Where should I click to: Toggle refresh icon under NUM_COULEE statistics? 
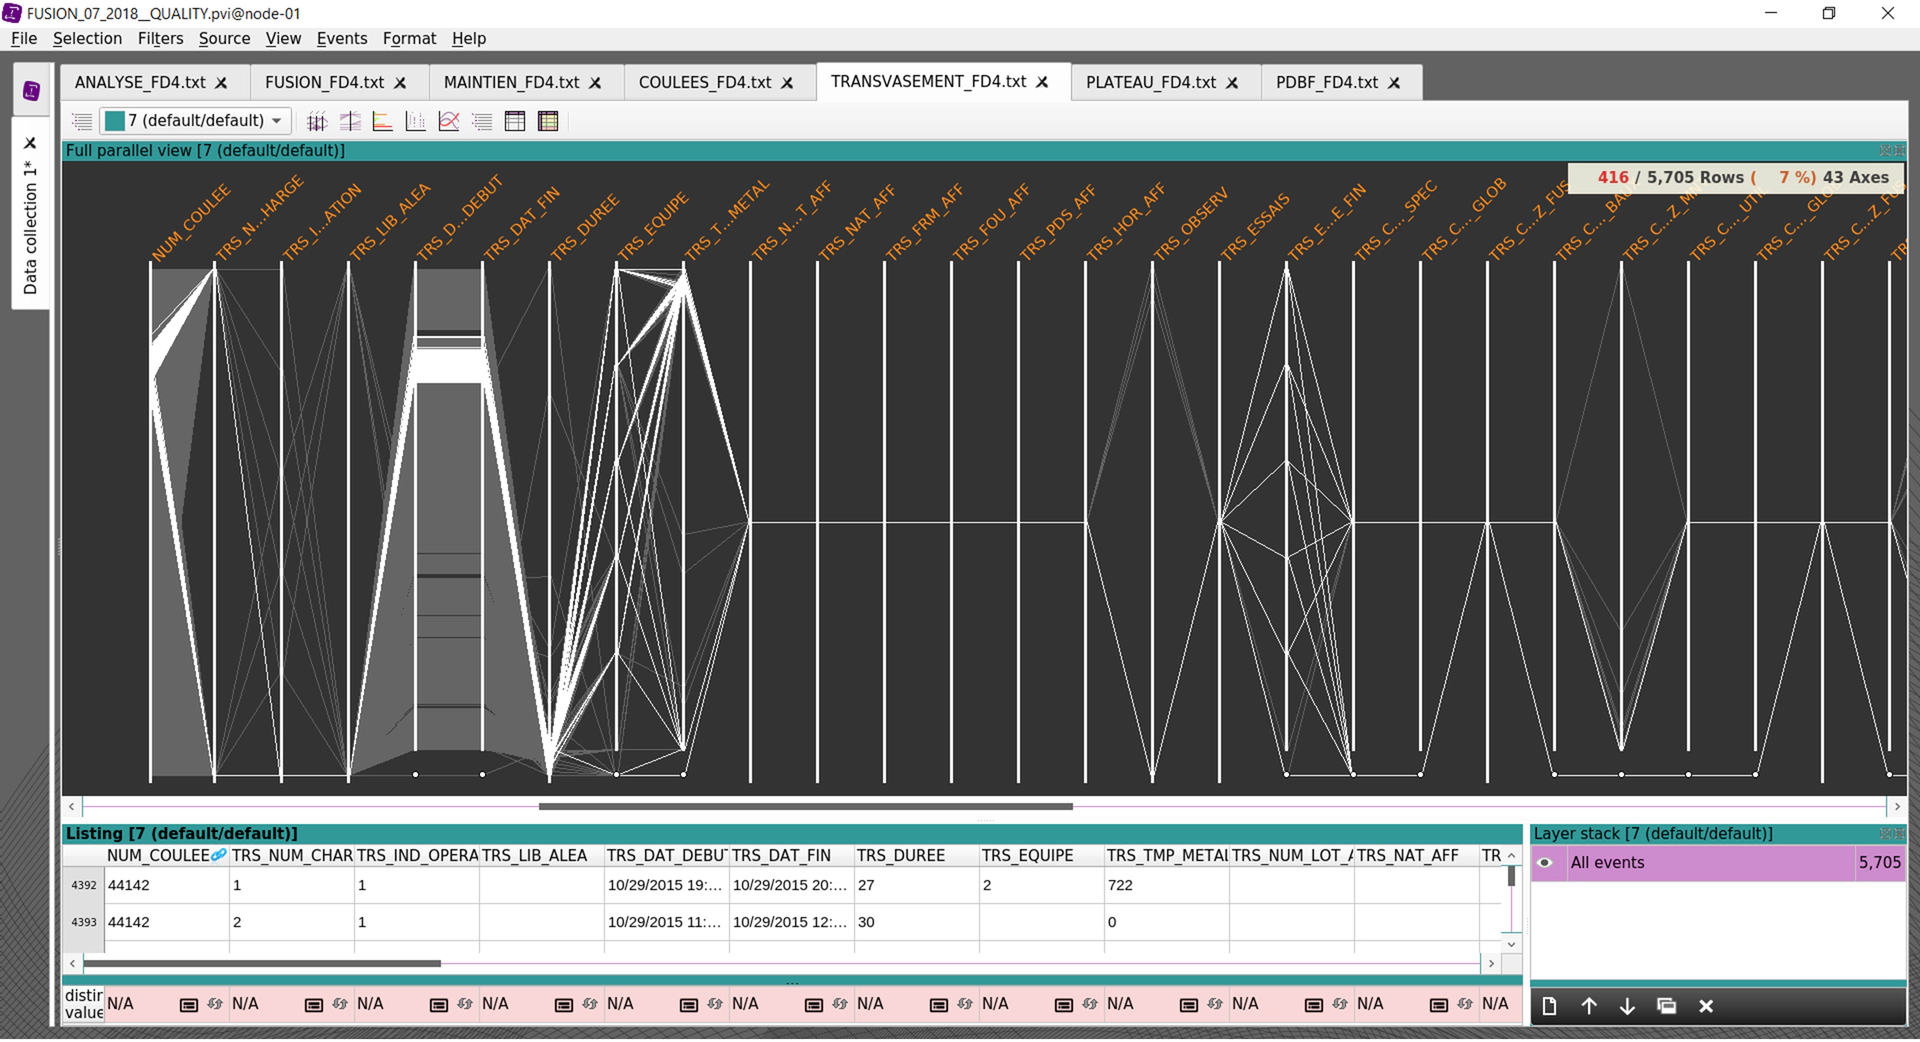[x=215, y=1004]
